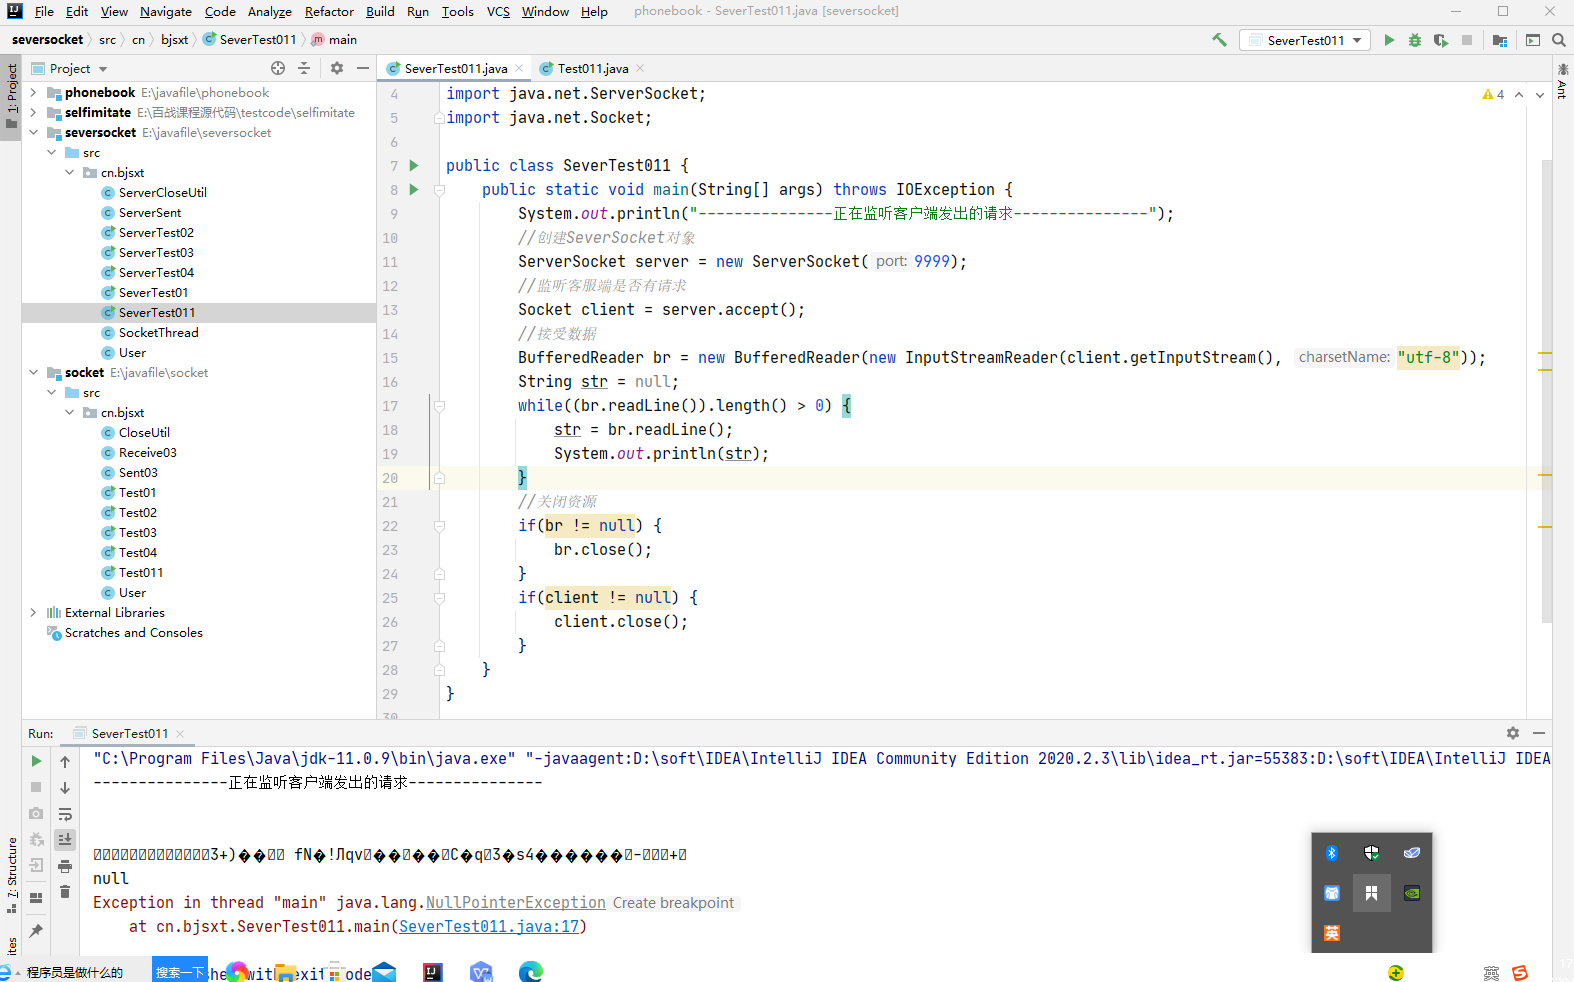
Task: Collapse the socket project node
Action: [33, 373]
